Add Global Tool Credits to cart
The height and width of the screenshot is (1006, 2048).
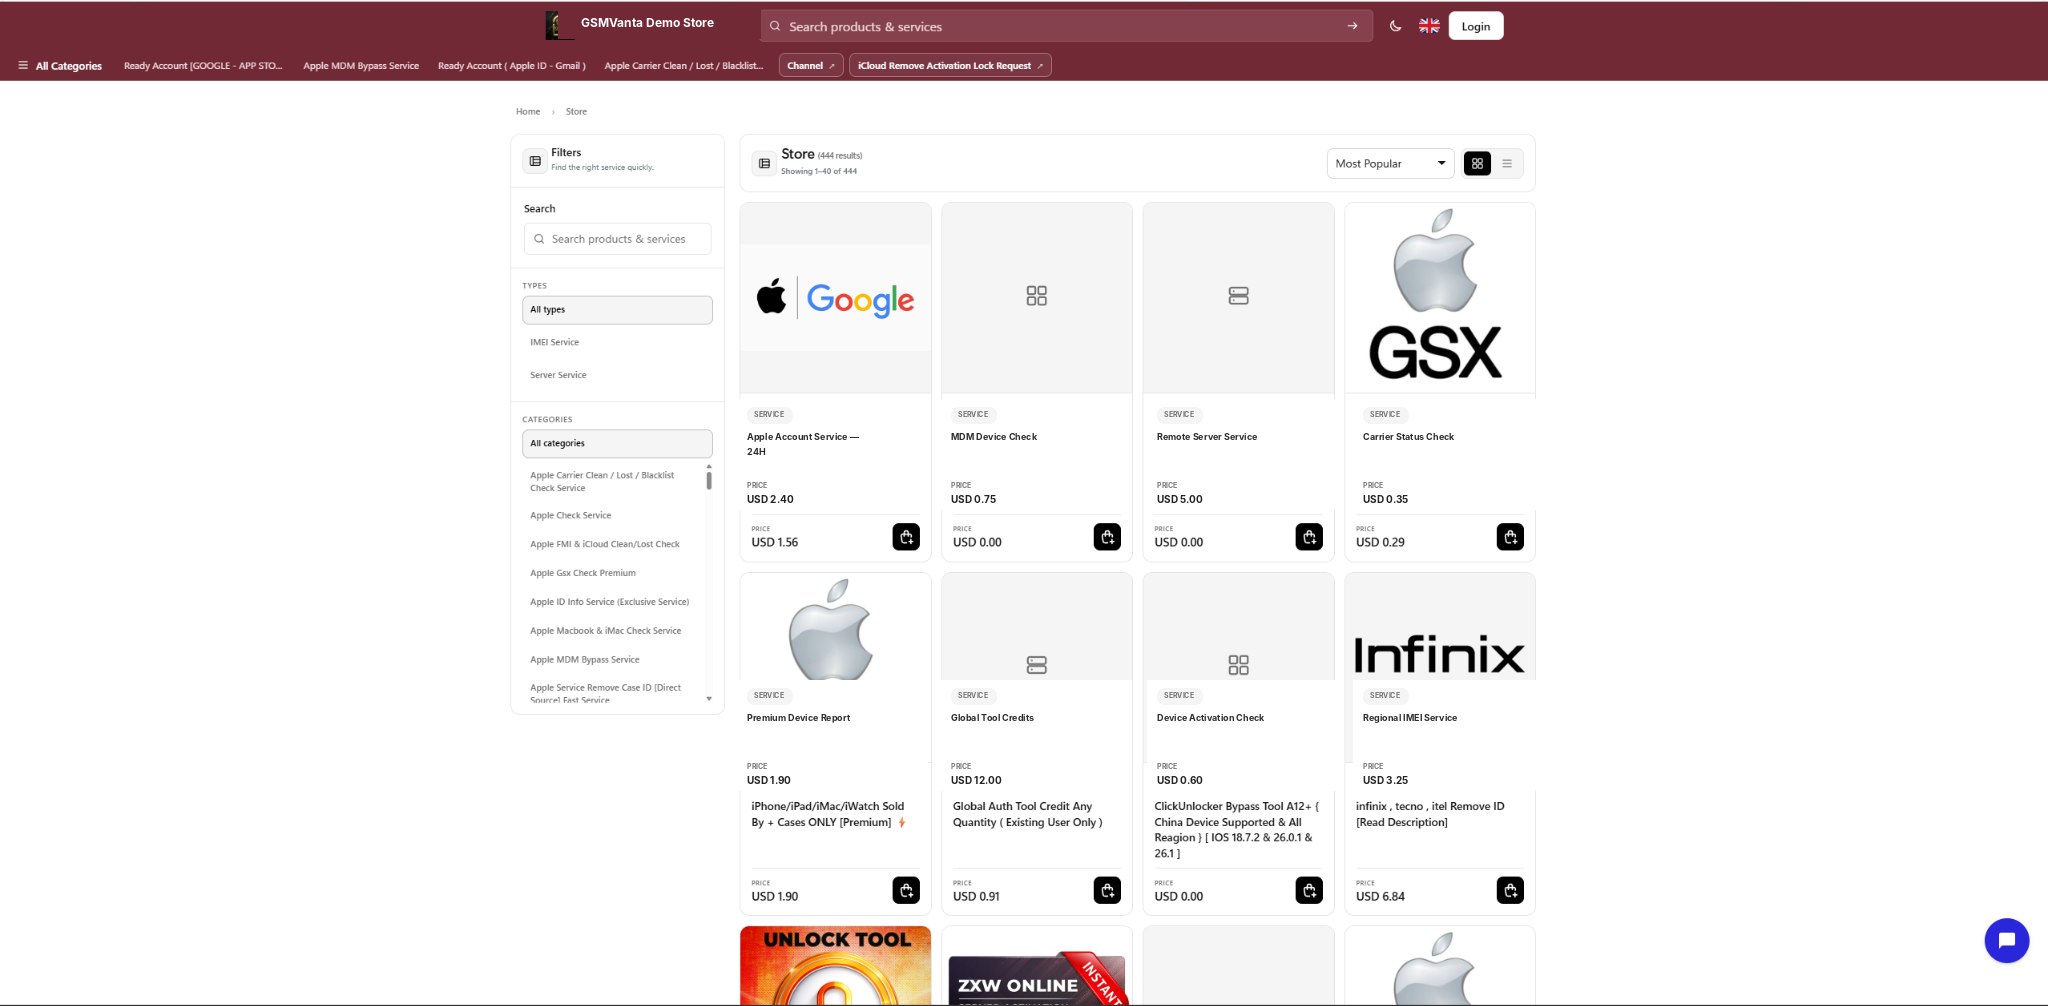1107,890
